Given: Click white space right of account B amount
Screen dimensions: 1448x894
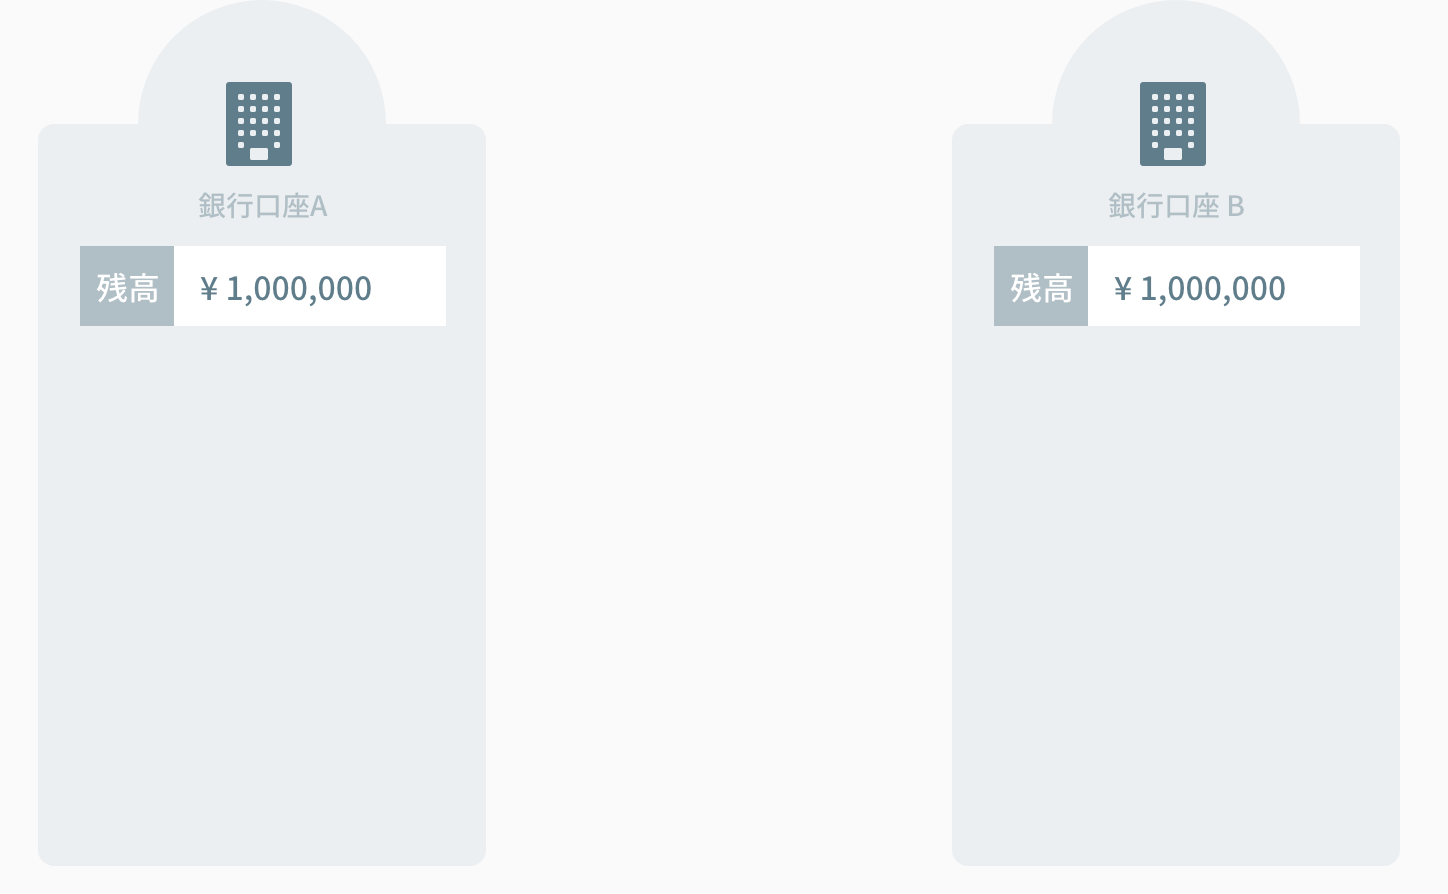Looking at the screenshot, I should coord(1324,287).
